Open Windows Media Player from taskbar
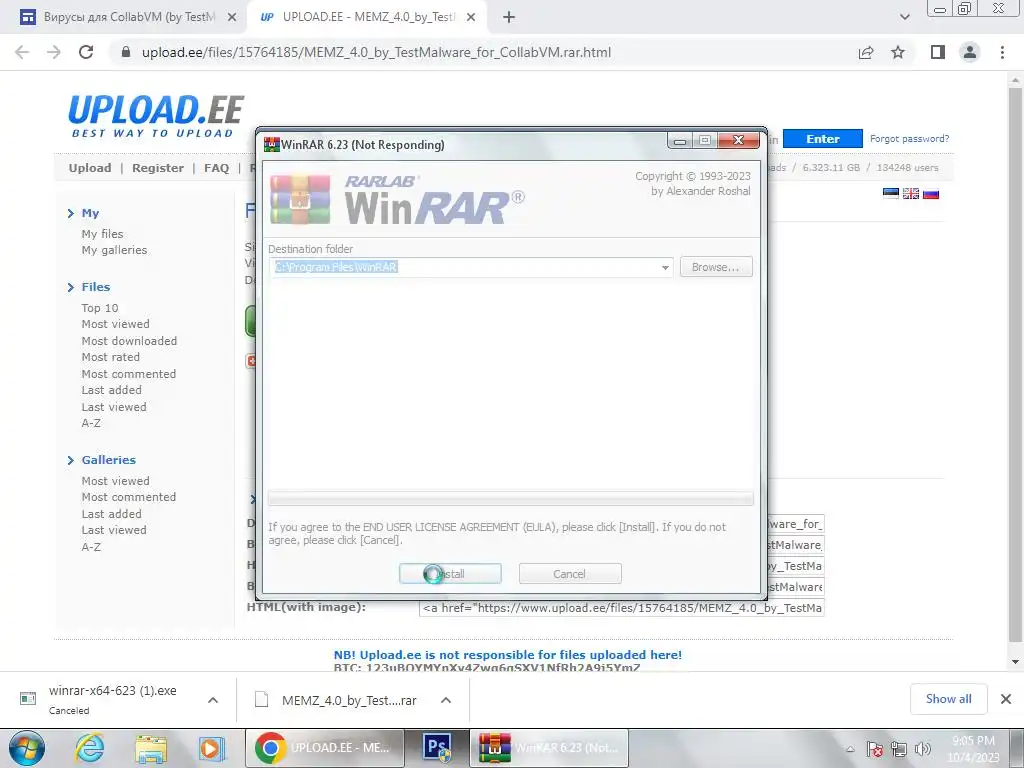This screenshot has width=1024, height=768. (212, 748)
